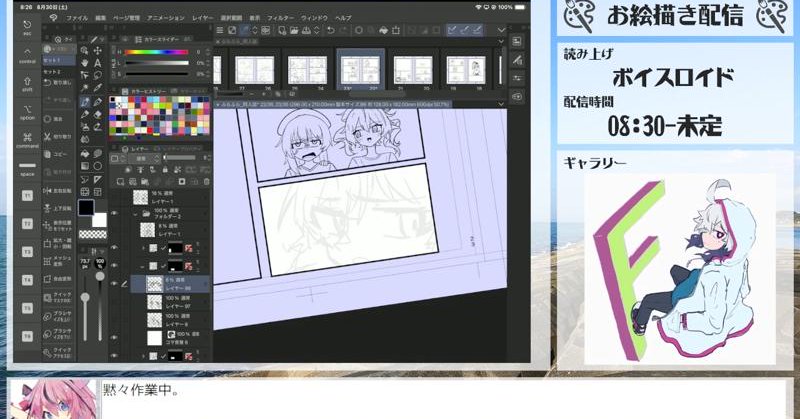Click hue value stepper arrows
This screenshot has height=419, width=800.
pos(208,52)
